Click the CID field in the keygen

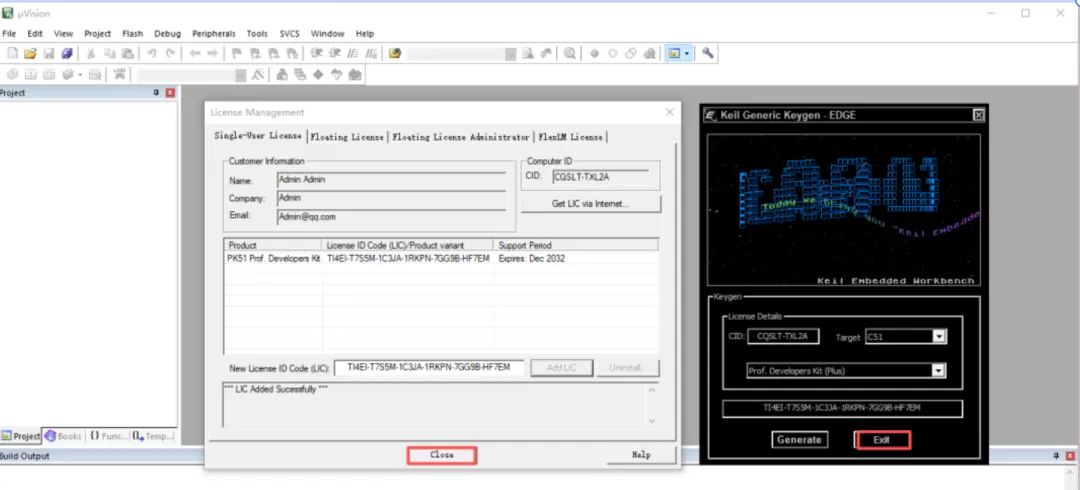click(x=785, y=336)
